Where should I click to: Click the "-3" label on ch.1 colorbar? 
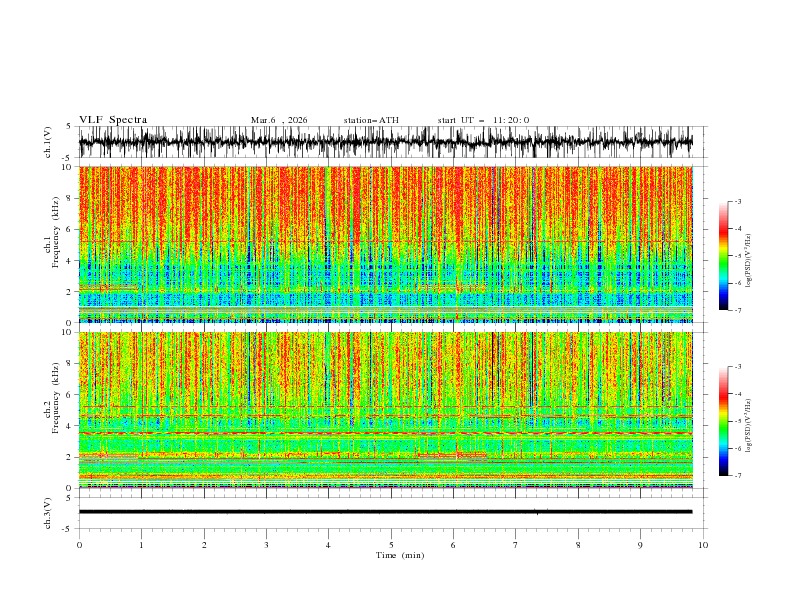[738, 201]
